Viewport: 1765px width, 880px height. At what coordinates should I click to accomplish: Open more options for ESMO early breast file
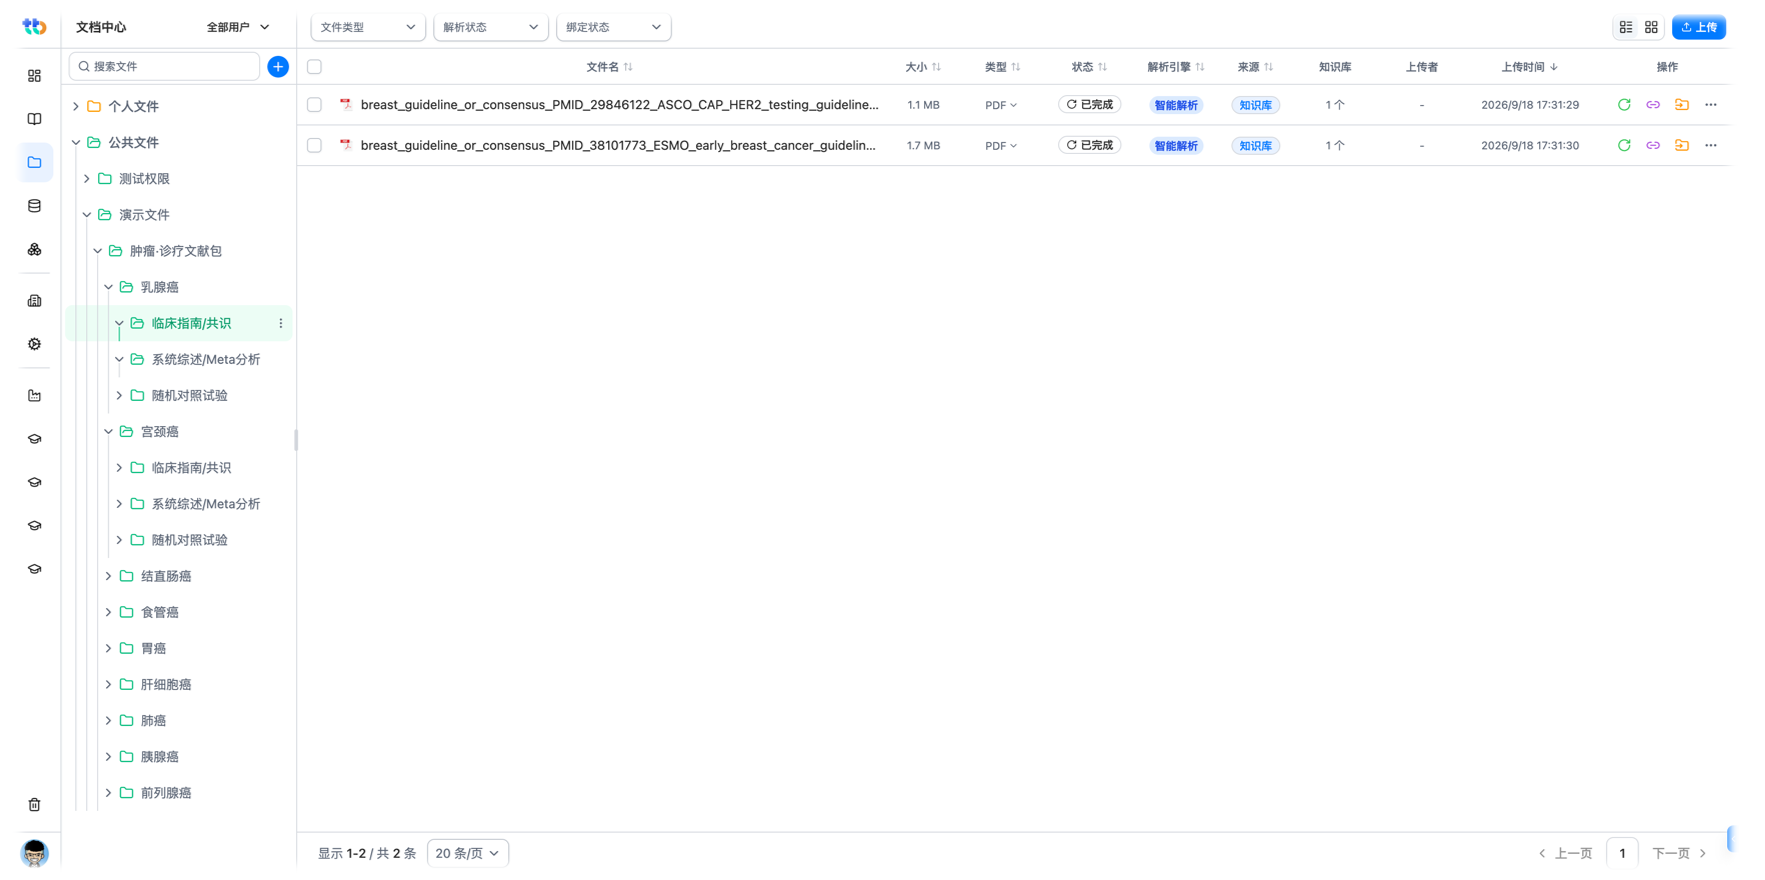click(x=1711, y=146)
